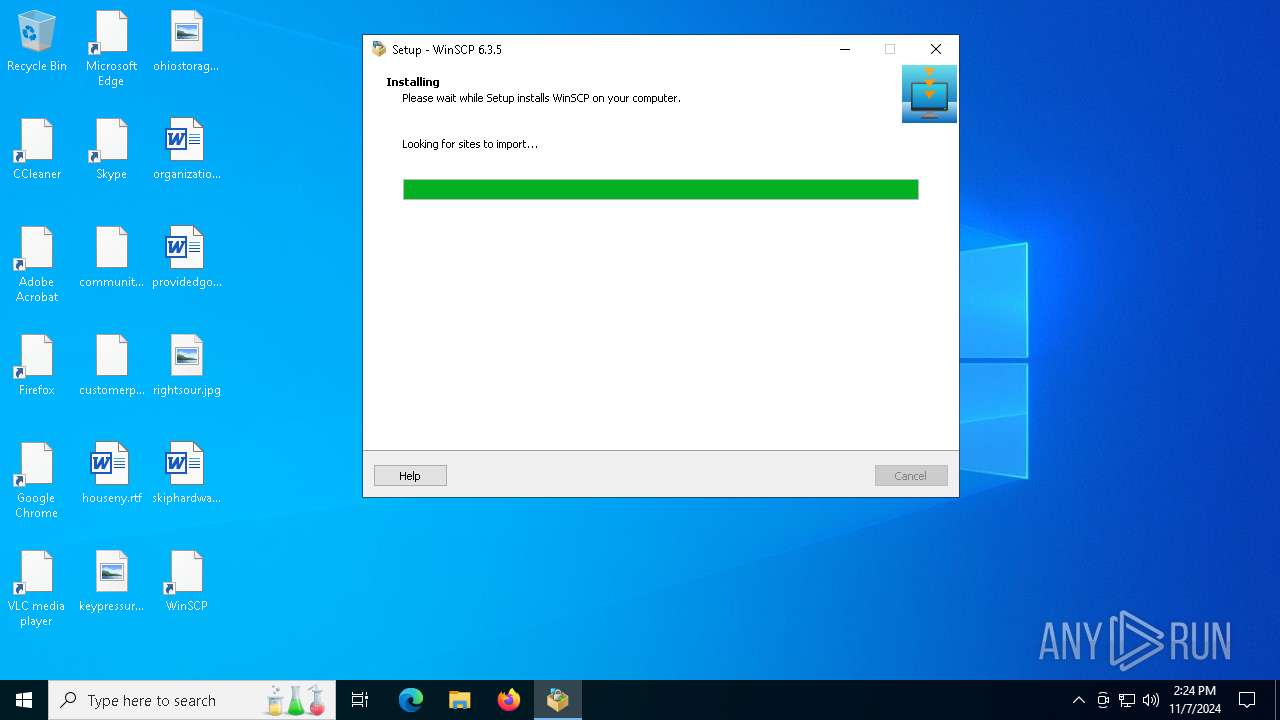Open CCleaner desktop shortcut
1280x720 pixels.
(x=36, y=150)
